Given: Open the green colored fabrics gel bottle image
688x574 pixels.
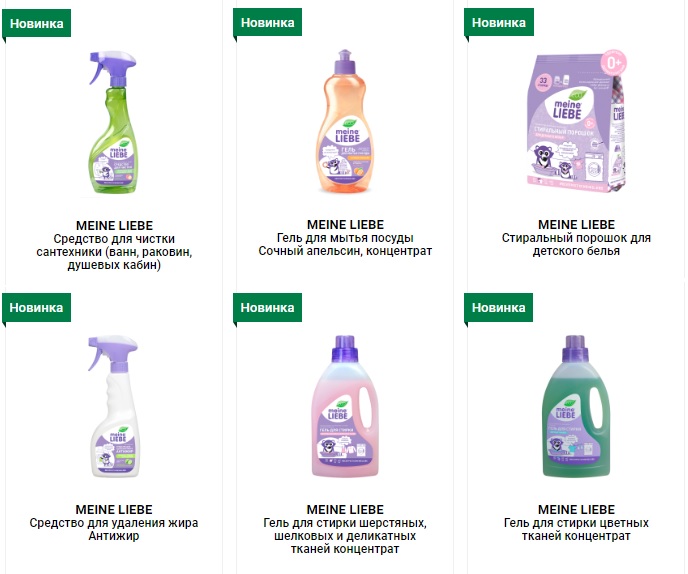Looking at the screenshot, I should tap(576, 406).
